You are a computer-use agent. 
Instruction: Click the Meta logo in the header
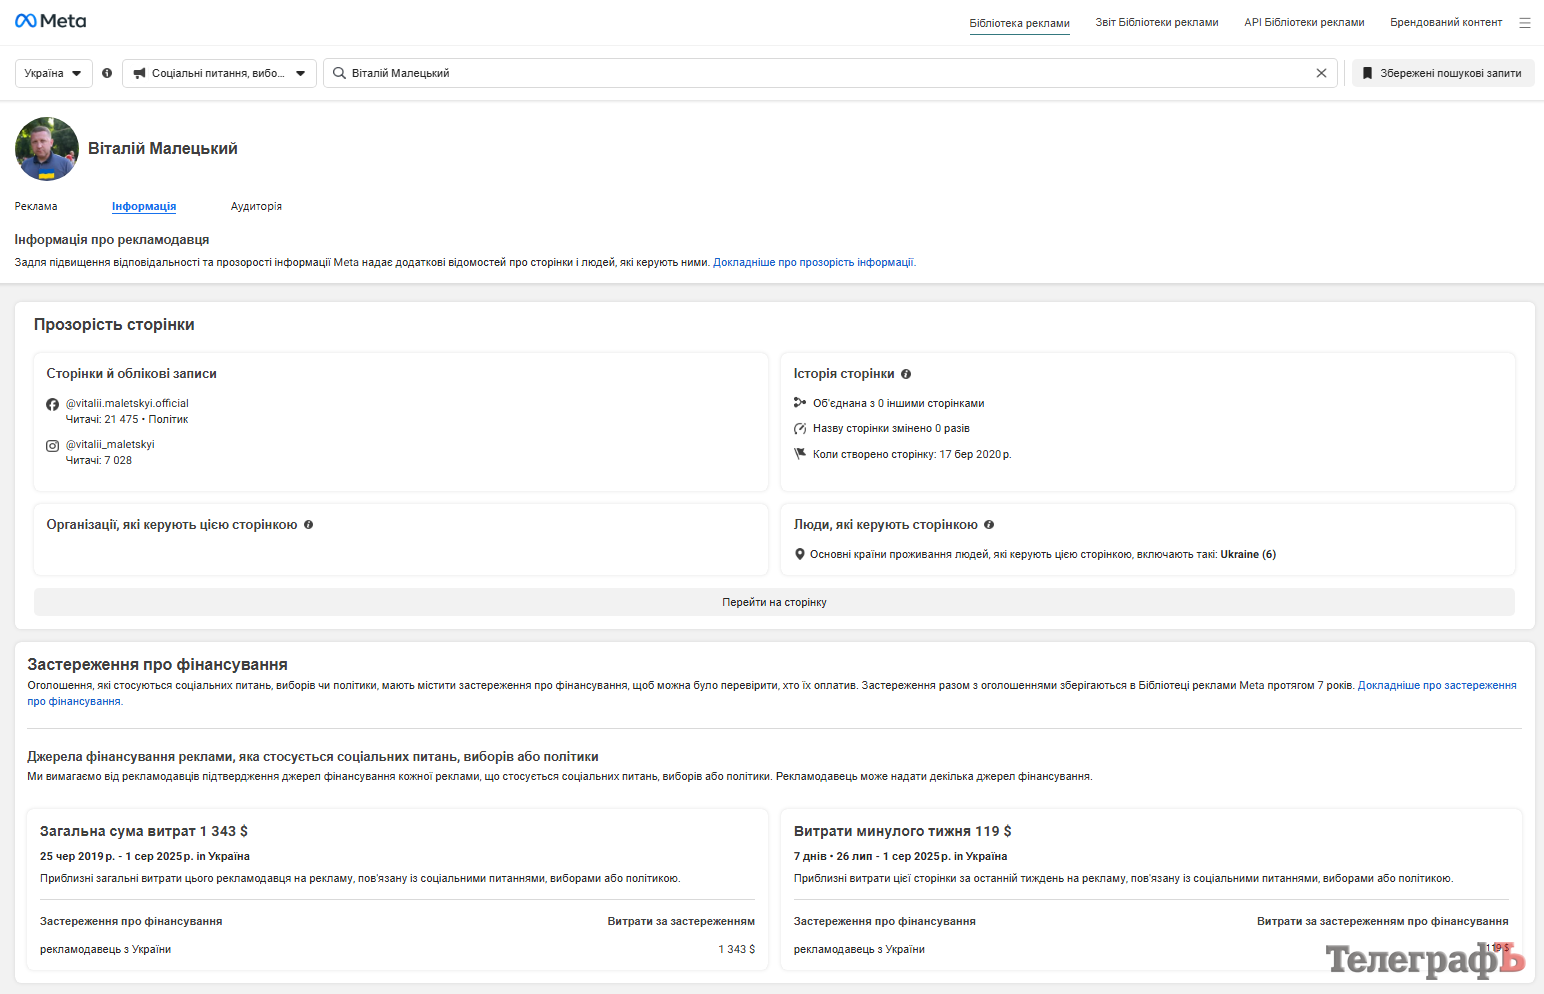coord(51,21)
